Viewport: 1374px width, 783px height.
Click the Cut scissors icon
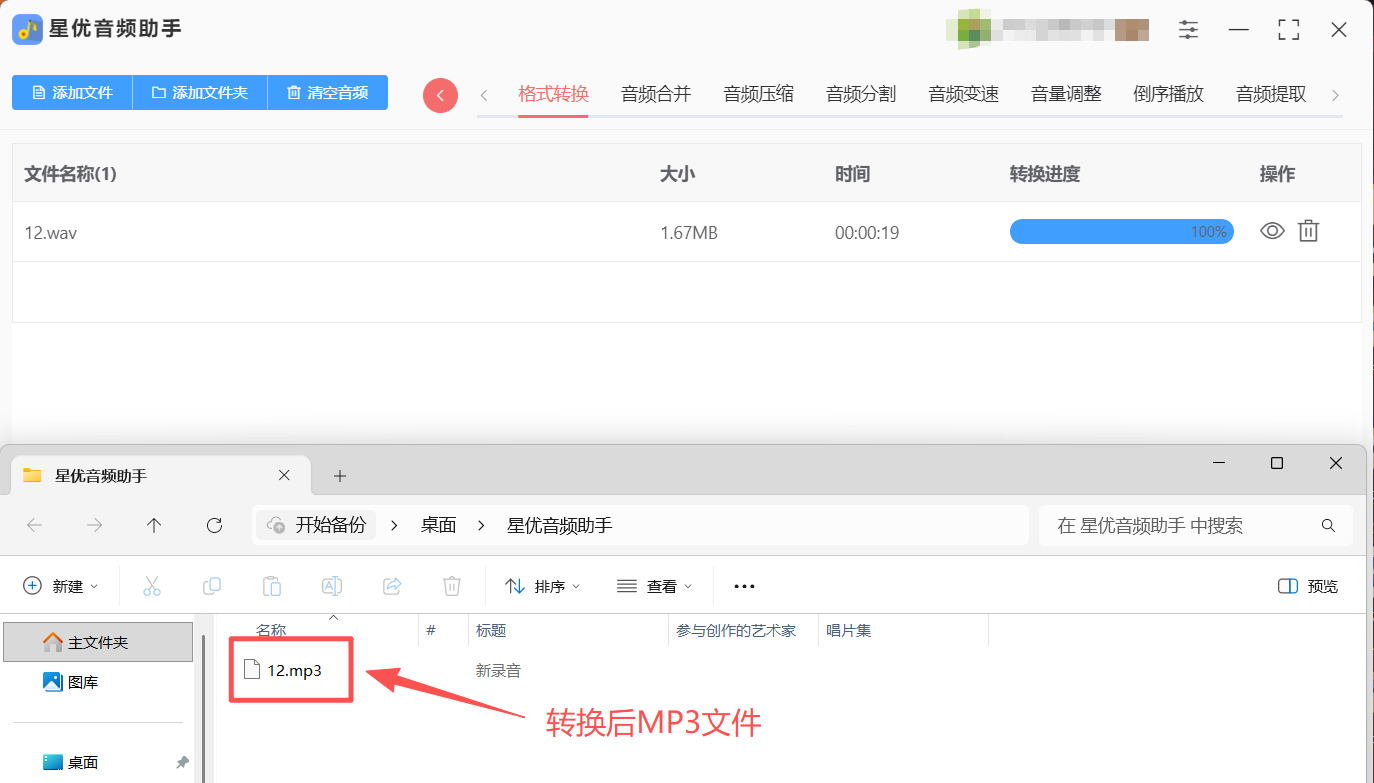152,586
